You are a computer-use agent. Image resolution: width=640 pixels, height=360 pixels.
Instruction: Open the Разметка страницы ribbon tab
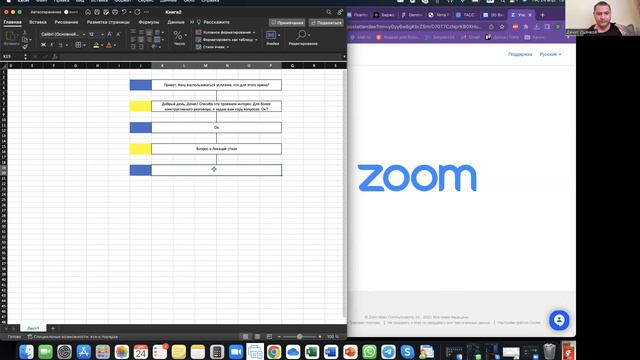[108, 22]
